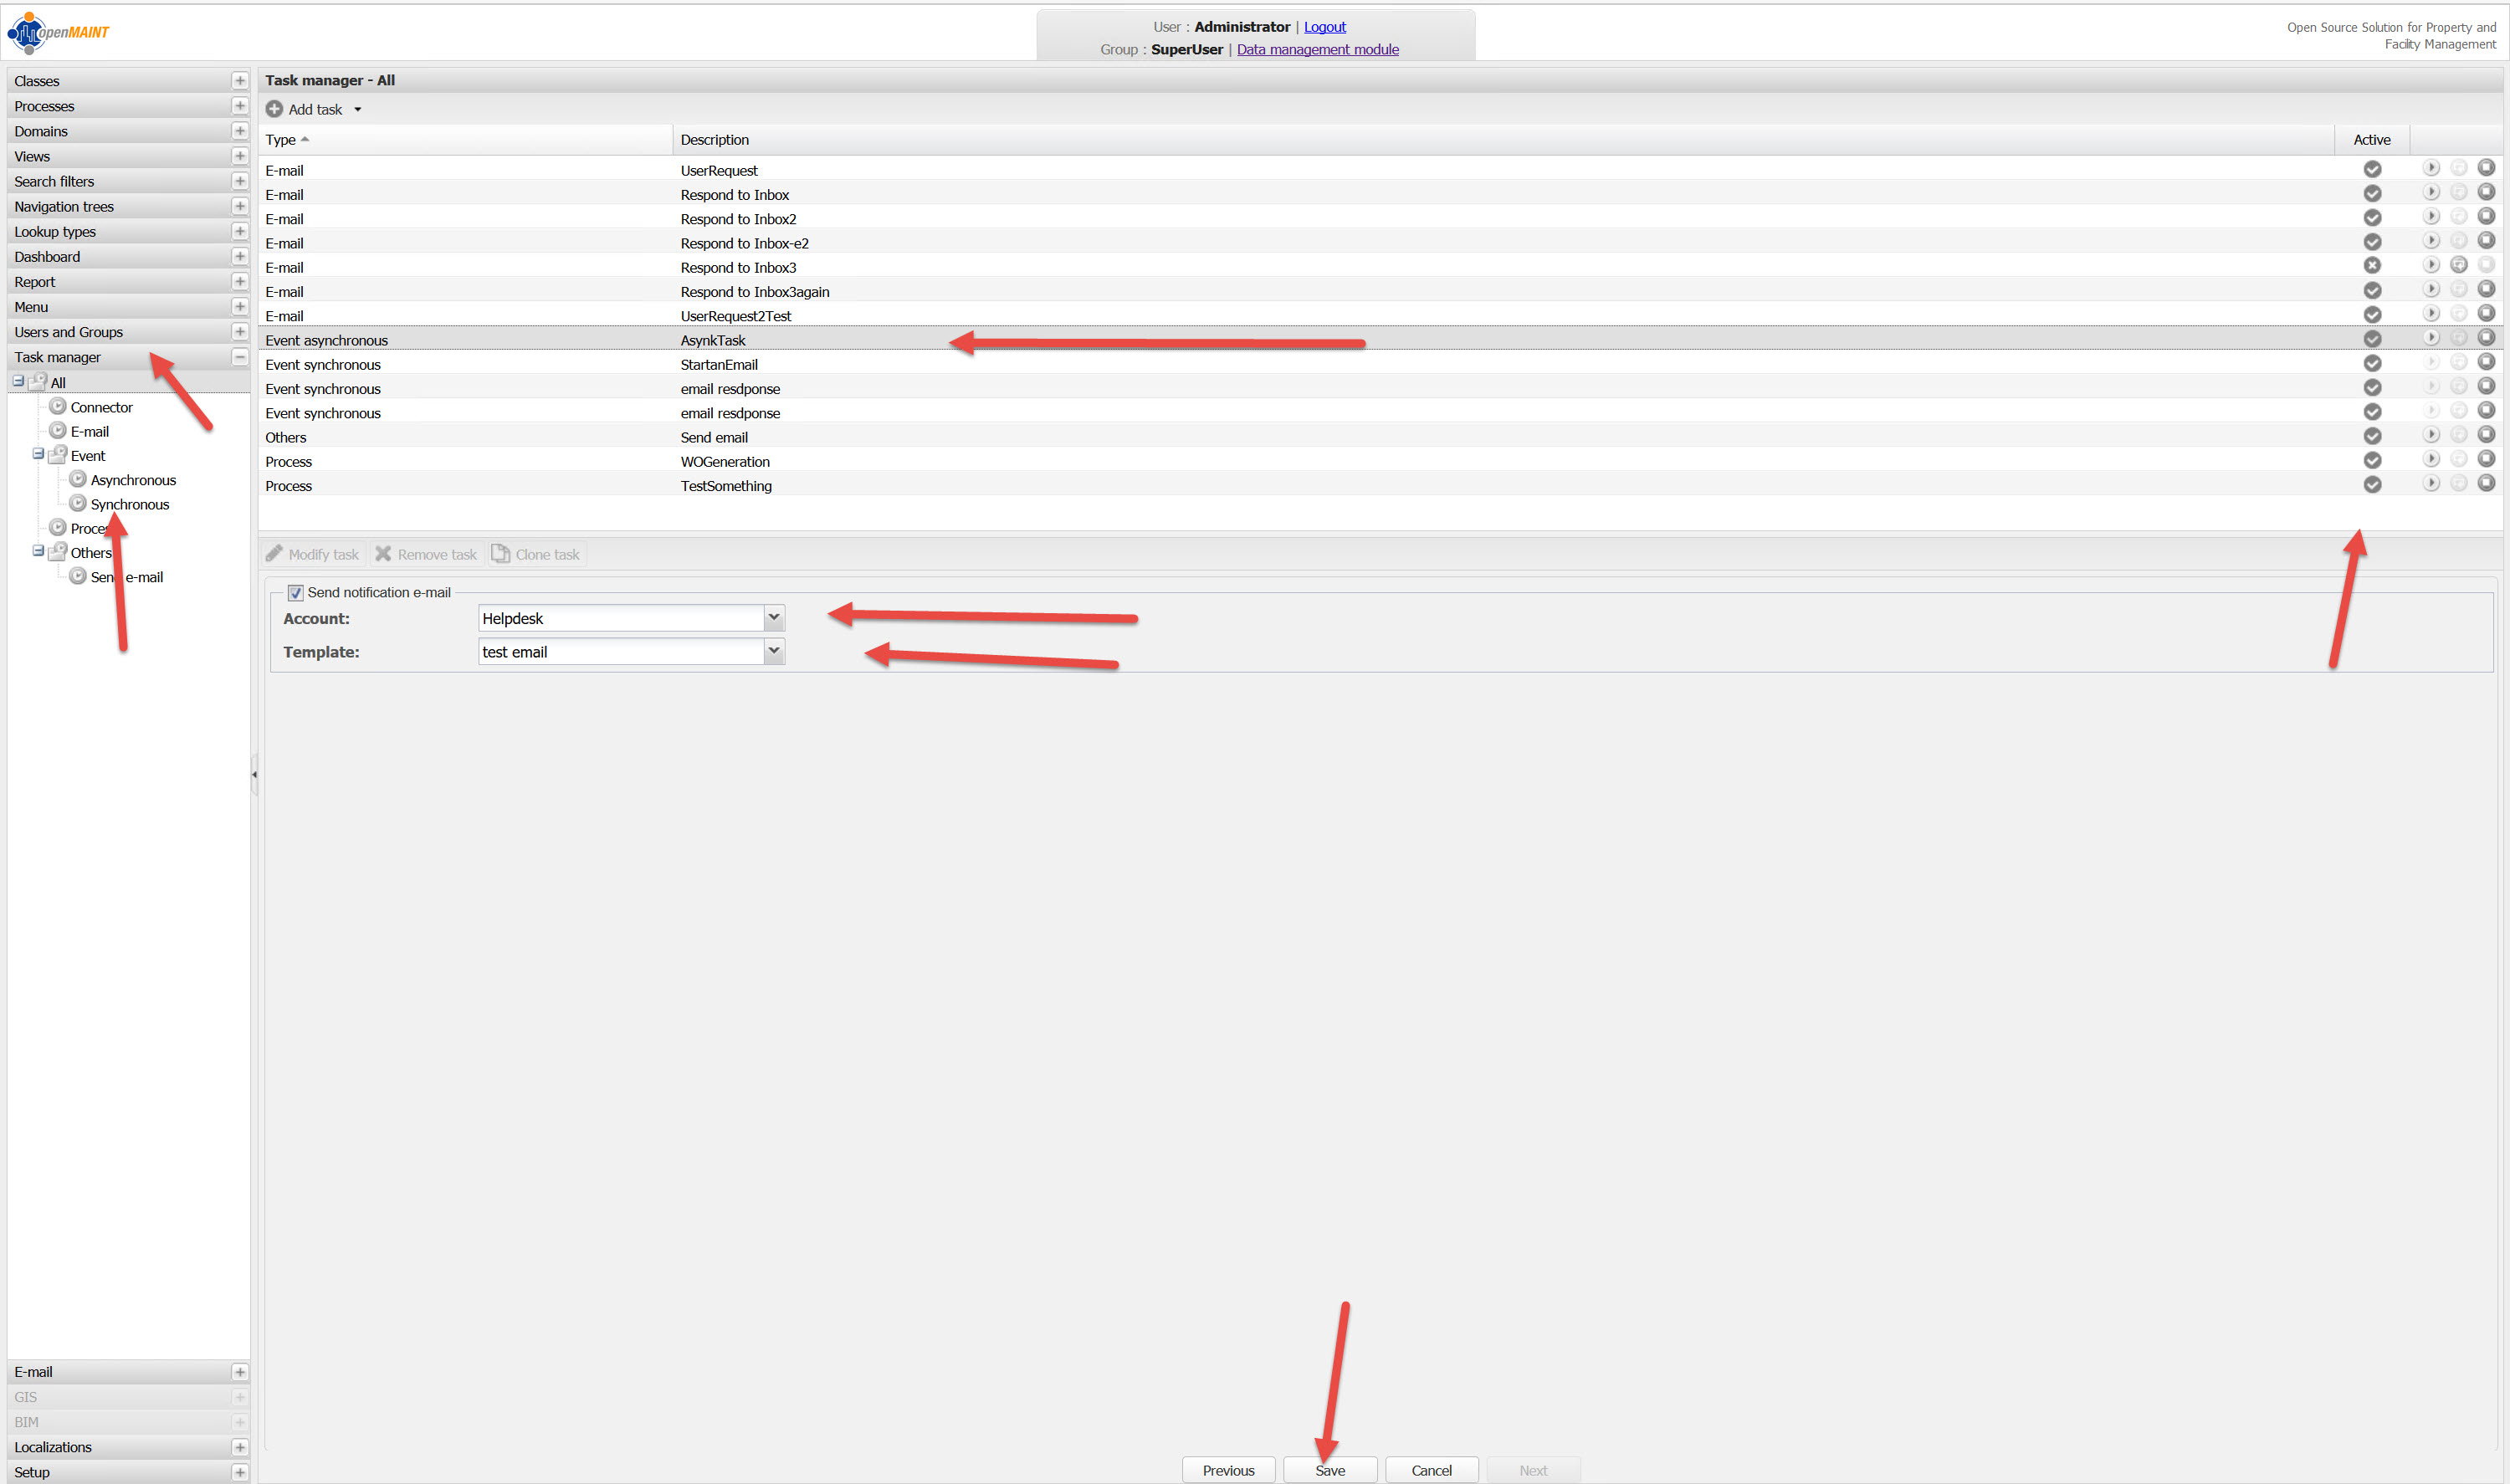Click inactive status icon for Respond to Inbox3
2510x1484 pixels.
[x=2372, y=266]
